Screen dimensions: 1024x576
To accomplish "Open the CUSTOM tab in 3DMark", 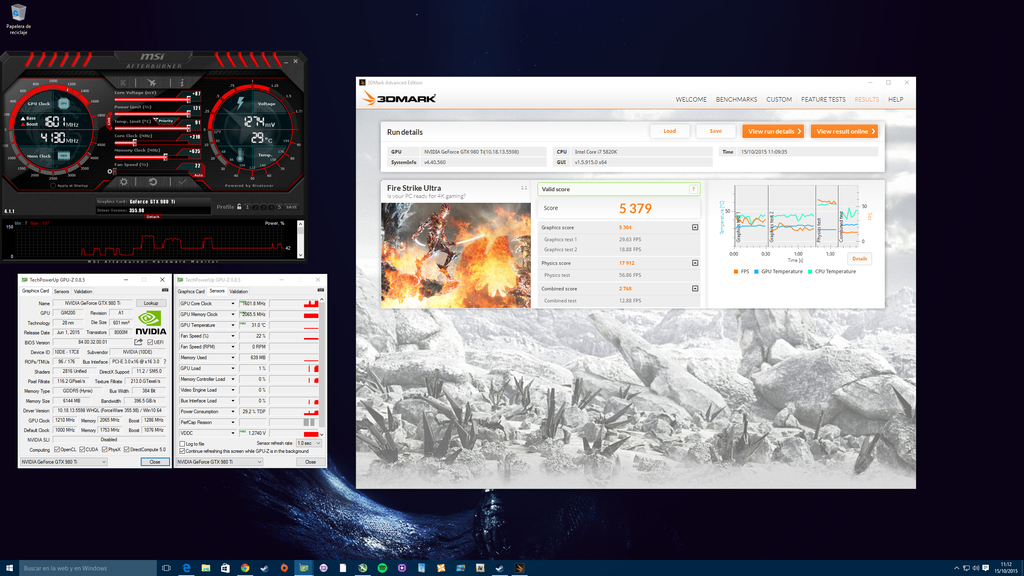I will 778,99.
